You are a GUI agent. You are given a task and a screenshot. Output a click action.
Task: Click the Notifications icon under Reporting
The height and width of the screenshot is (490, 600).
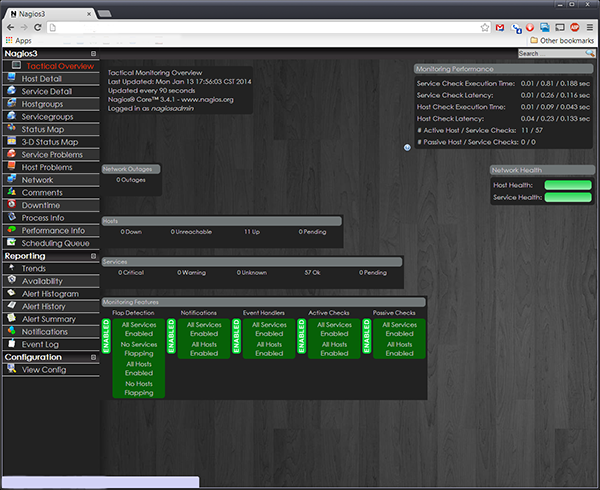click(11, 331)
